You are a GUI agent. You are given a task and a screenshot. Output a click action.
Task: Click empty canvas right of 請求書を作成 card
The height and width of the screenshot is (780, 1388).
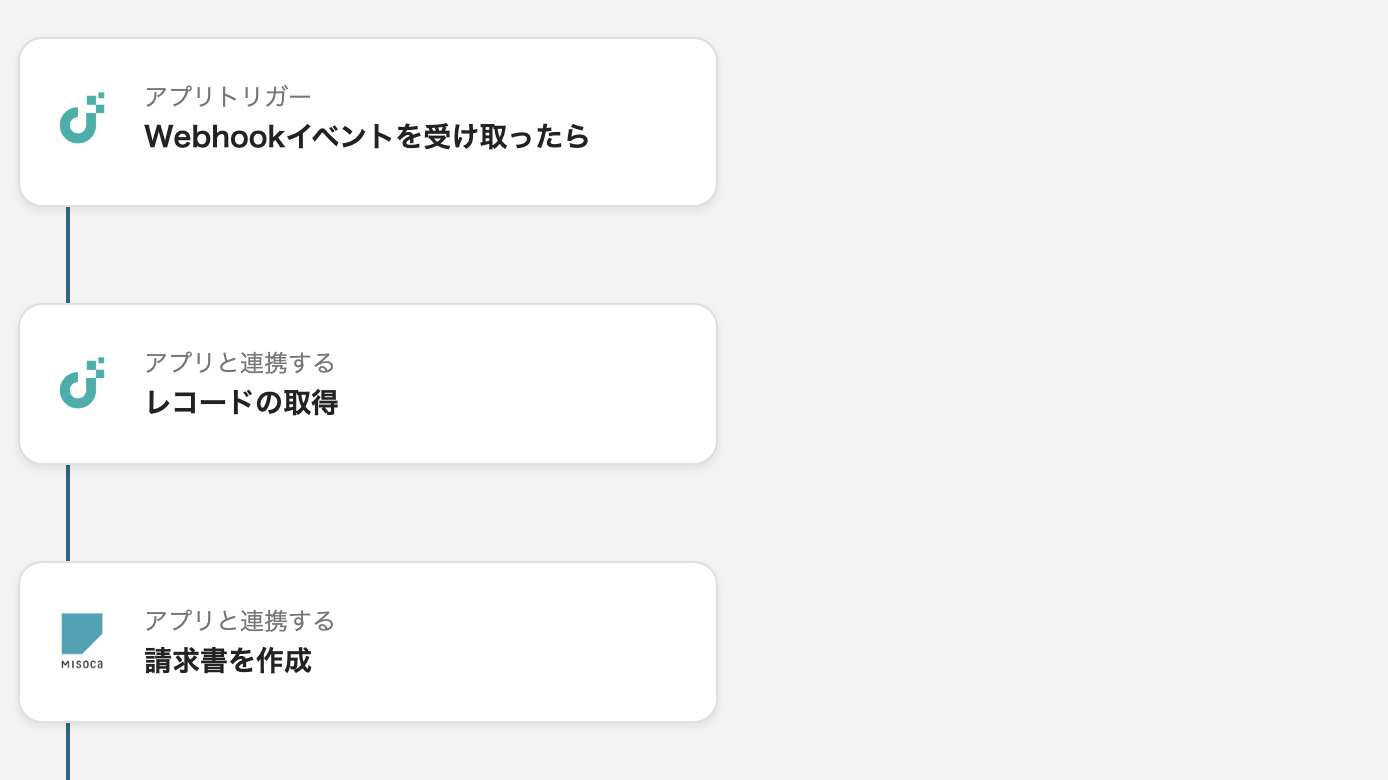1000,642
